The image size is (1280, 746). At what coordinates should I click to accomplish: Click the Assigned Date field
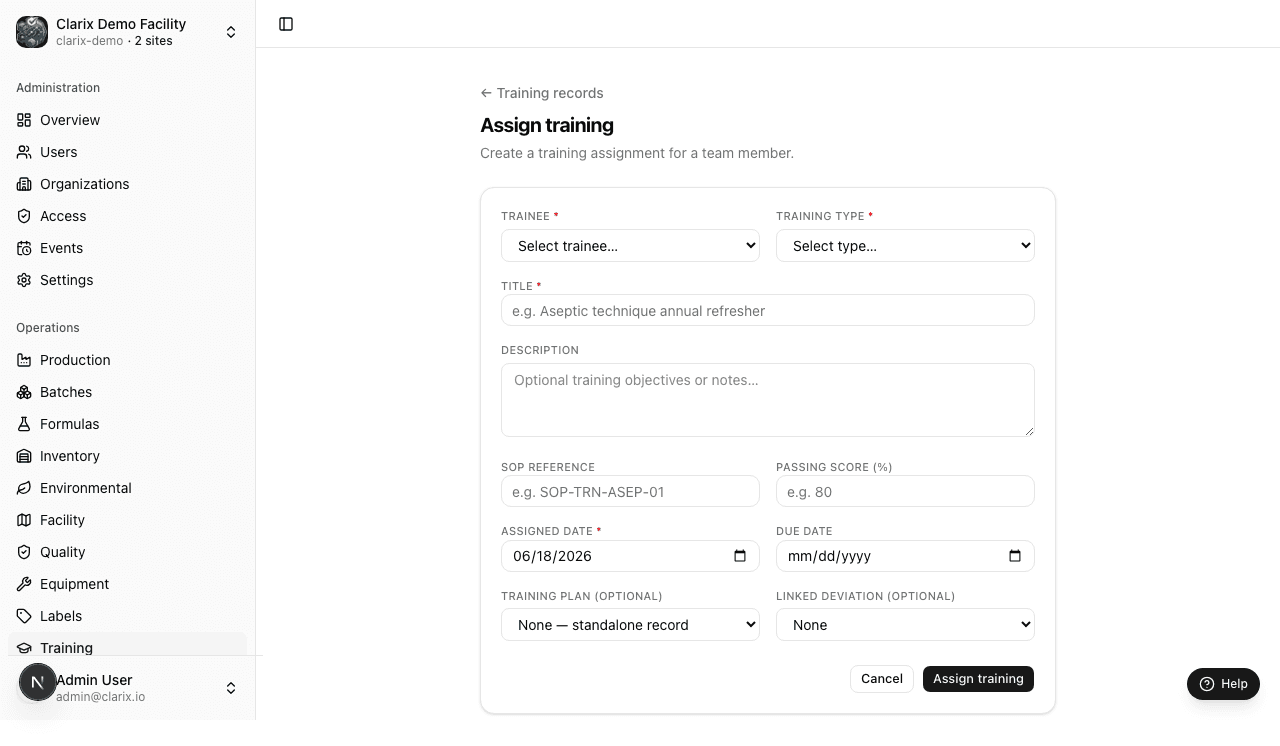(x=630, y=556)
